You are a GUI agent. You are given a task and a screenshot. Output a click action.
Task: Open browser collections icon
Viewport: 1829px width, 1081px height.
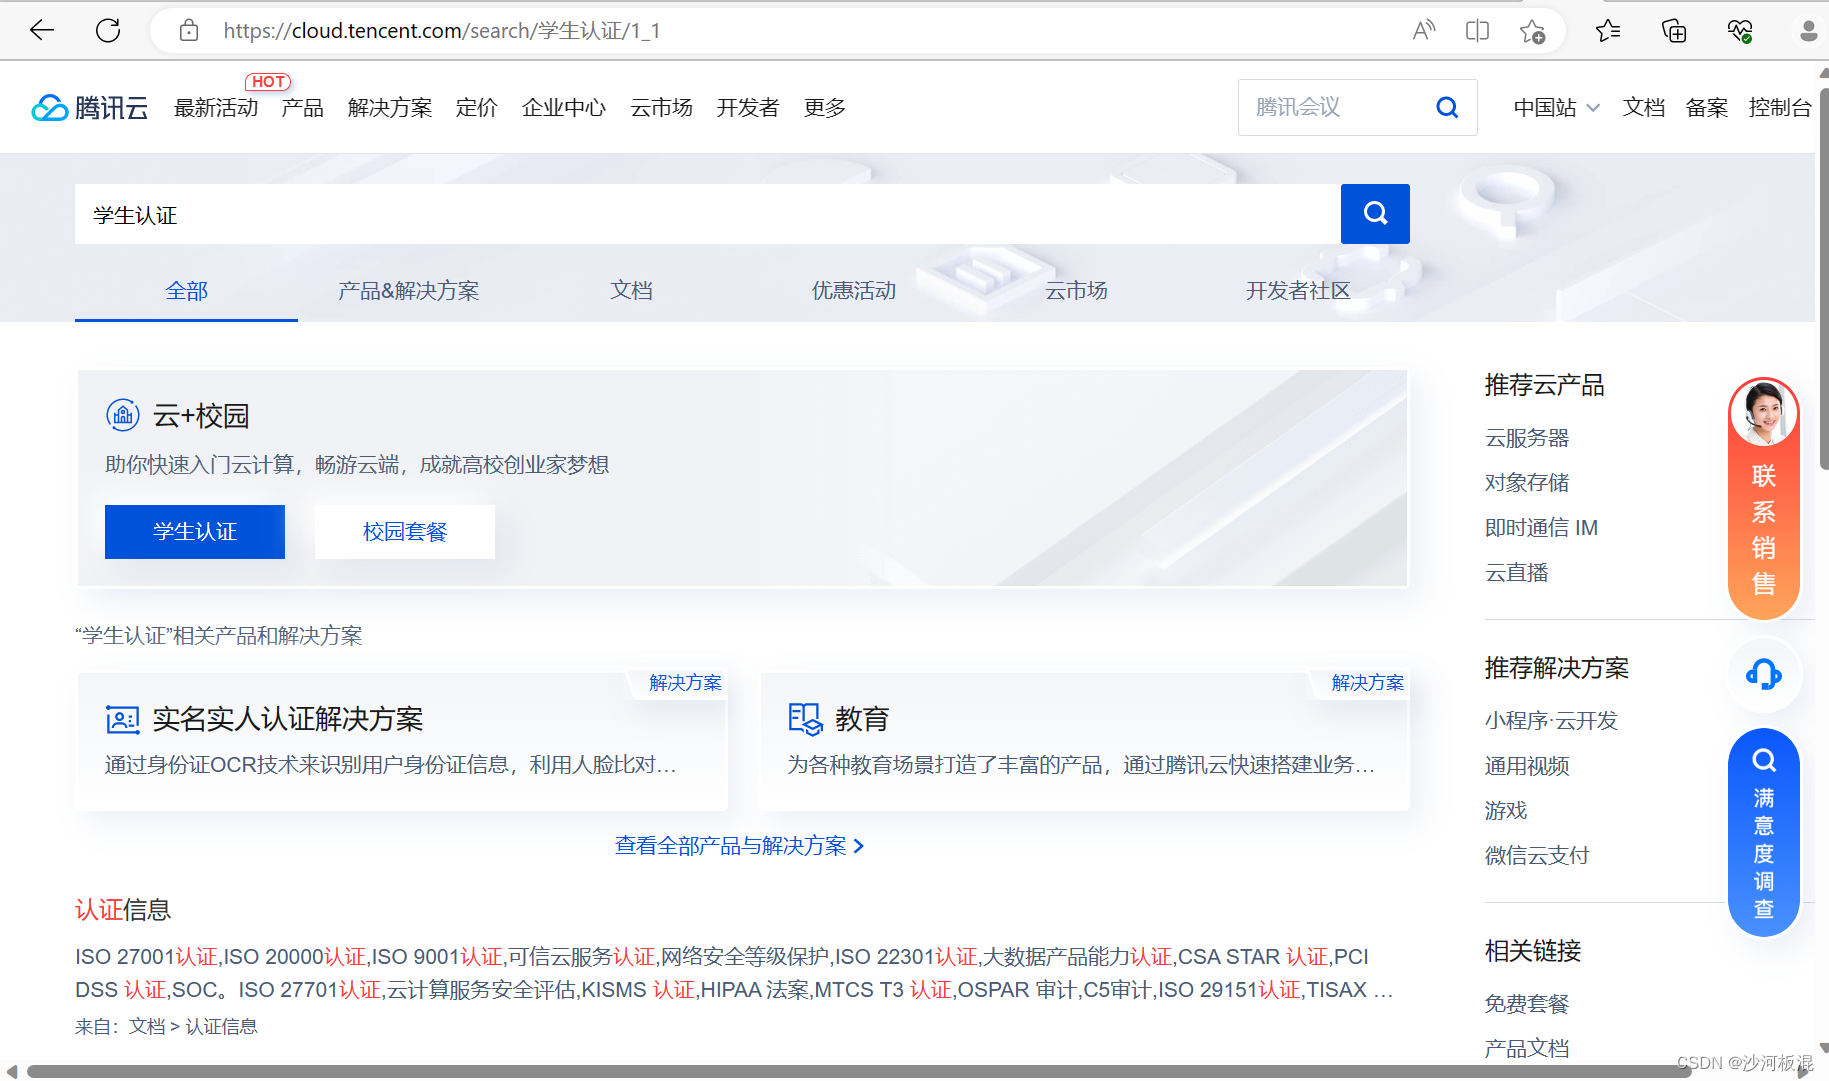1674,31
